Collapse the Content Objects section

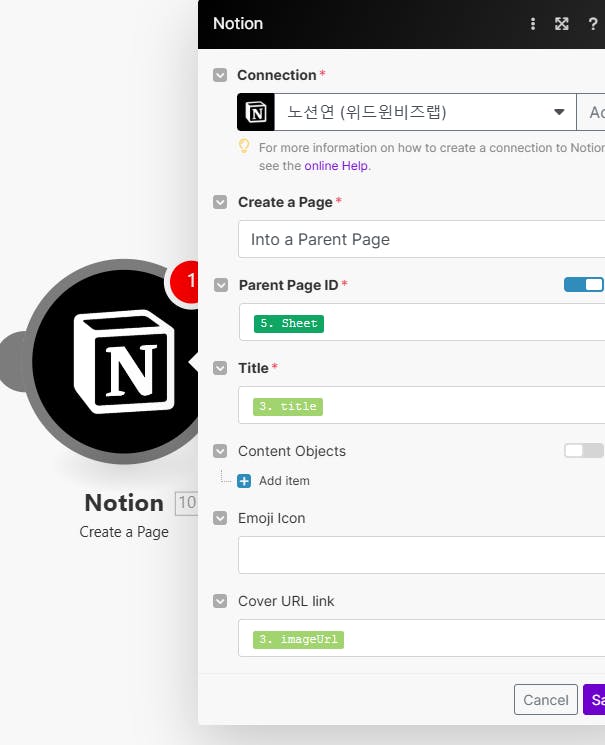220,451
